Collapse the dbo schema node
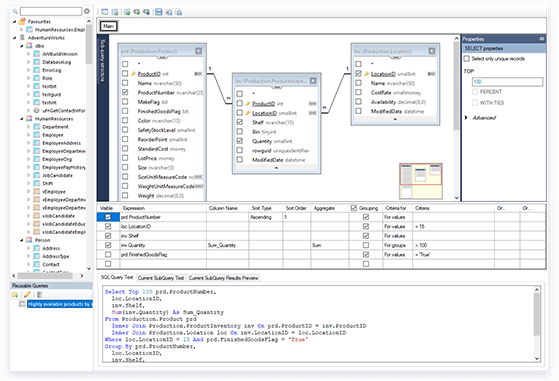559x381 pixels. tap(22, 46)
